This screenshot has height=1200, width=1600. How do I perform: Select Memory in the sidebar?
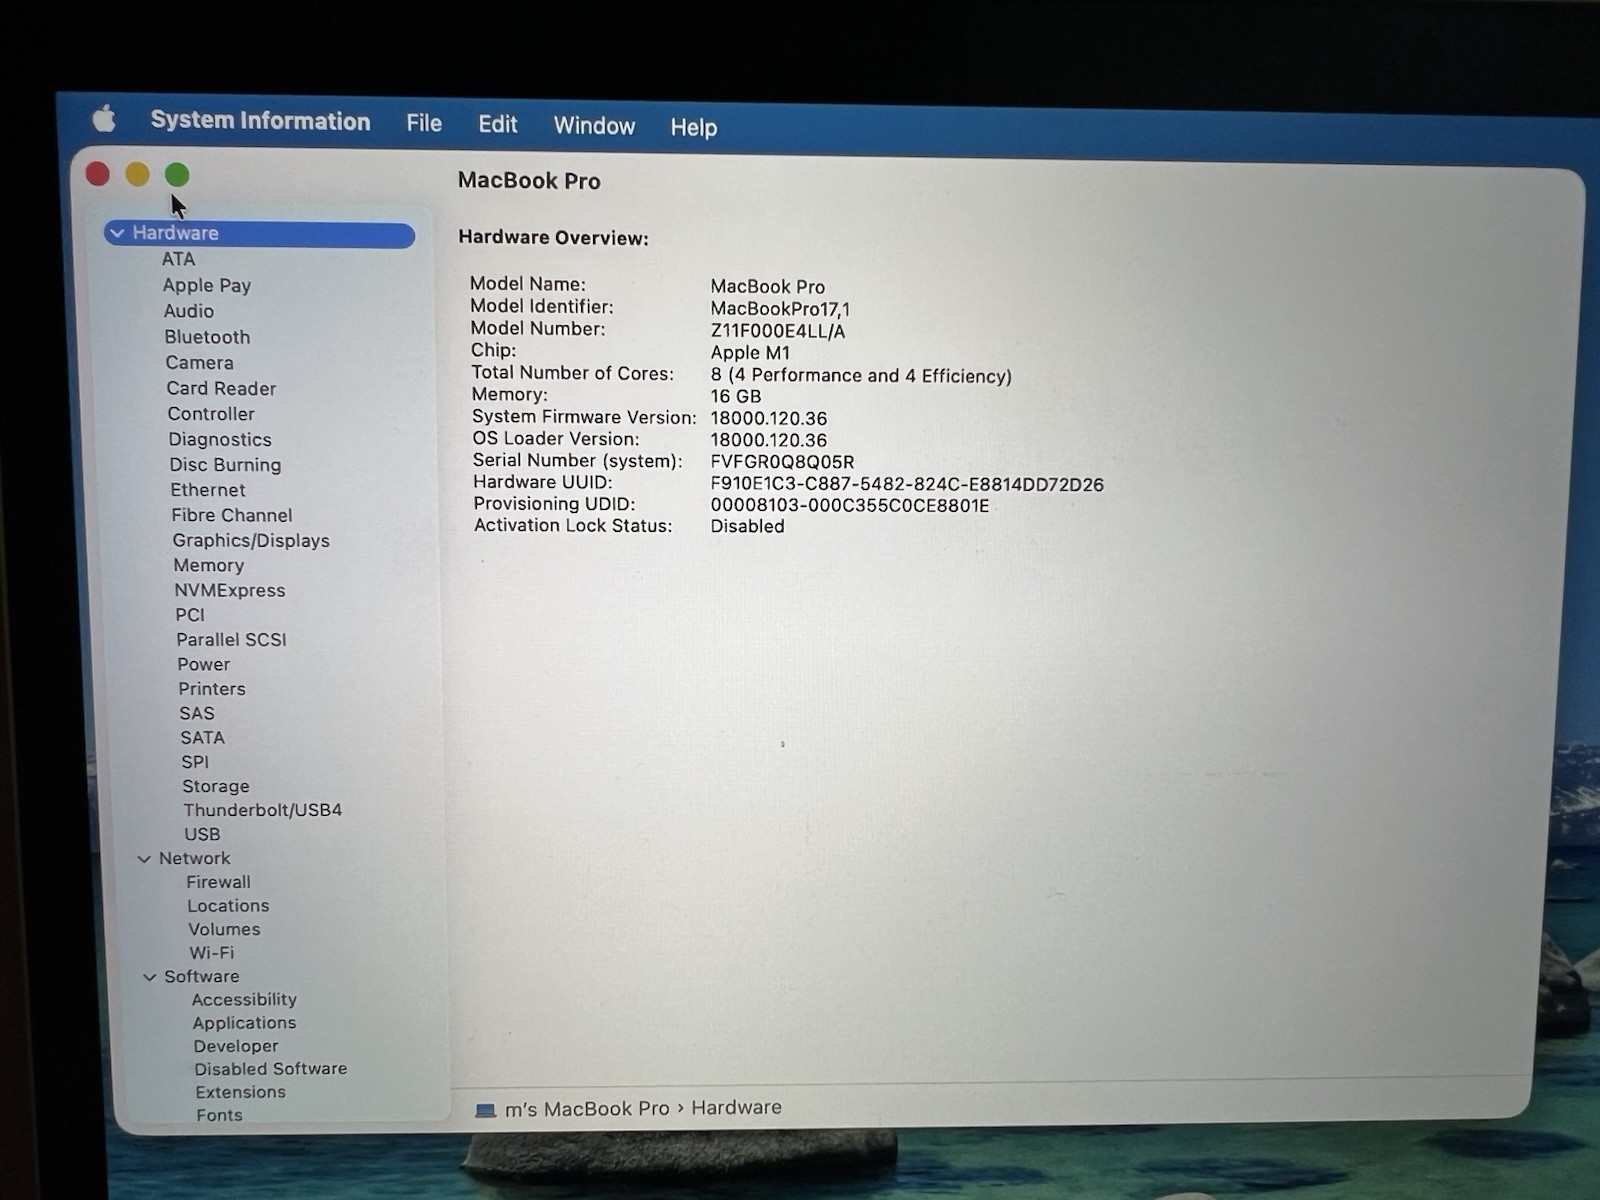(209, 565)
